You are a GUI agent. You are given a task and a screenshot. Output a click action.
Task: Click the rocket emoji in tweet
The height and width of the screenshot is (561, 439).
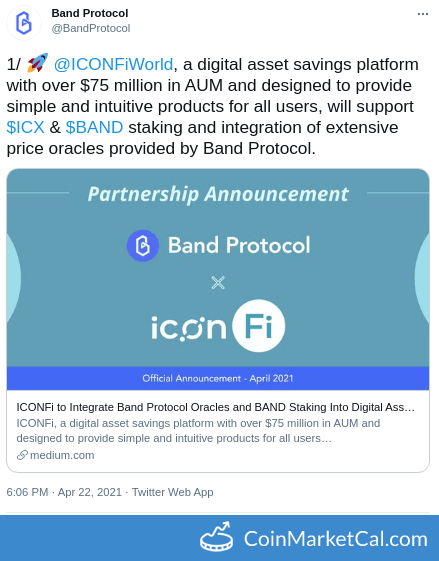click(x=37, y=63)
